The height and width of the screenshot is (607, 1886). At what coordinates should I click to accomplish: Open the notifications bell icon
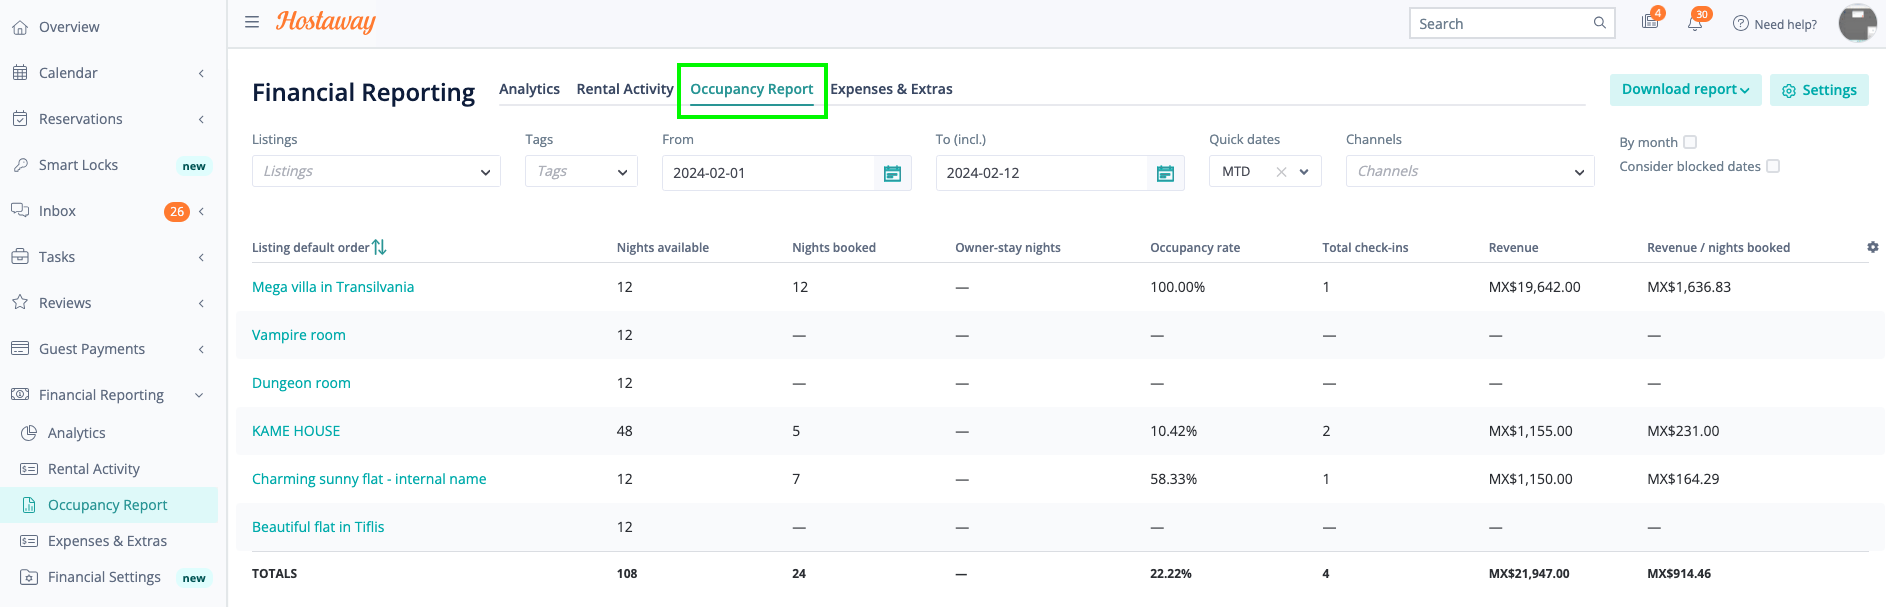point(1695,23)
